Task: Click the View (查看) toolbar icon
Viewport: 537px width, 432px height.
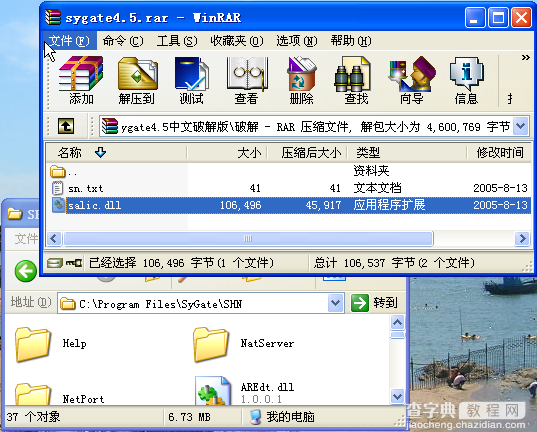Action: [247, 80]
